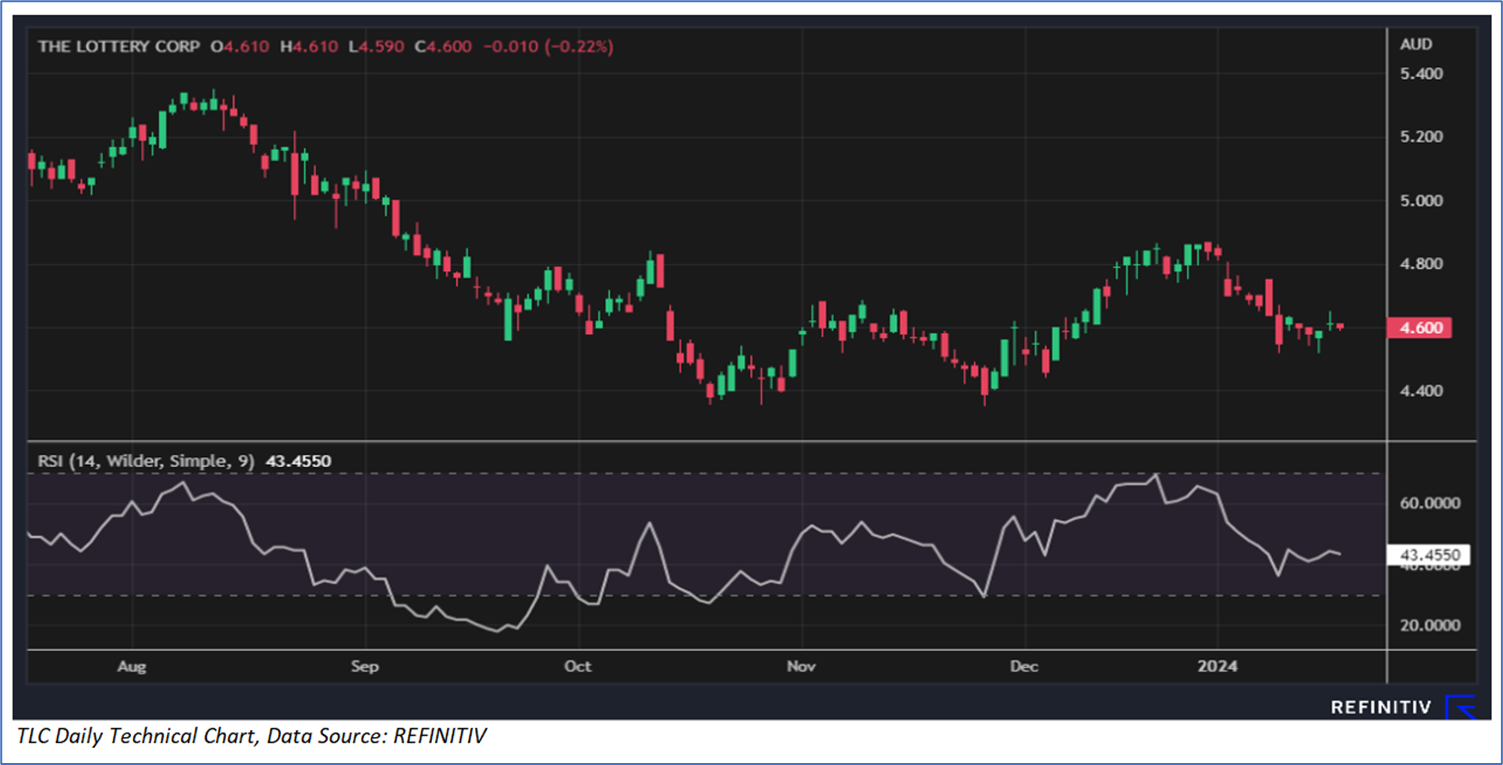Screen dimensions: 1503x765
Task: Click the 5.000 price axis label
Action: [1421, 201]
